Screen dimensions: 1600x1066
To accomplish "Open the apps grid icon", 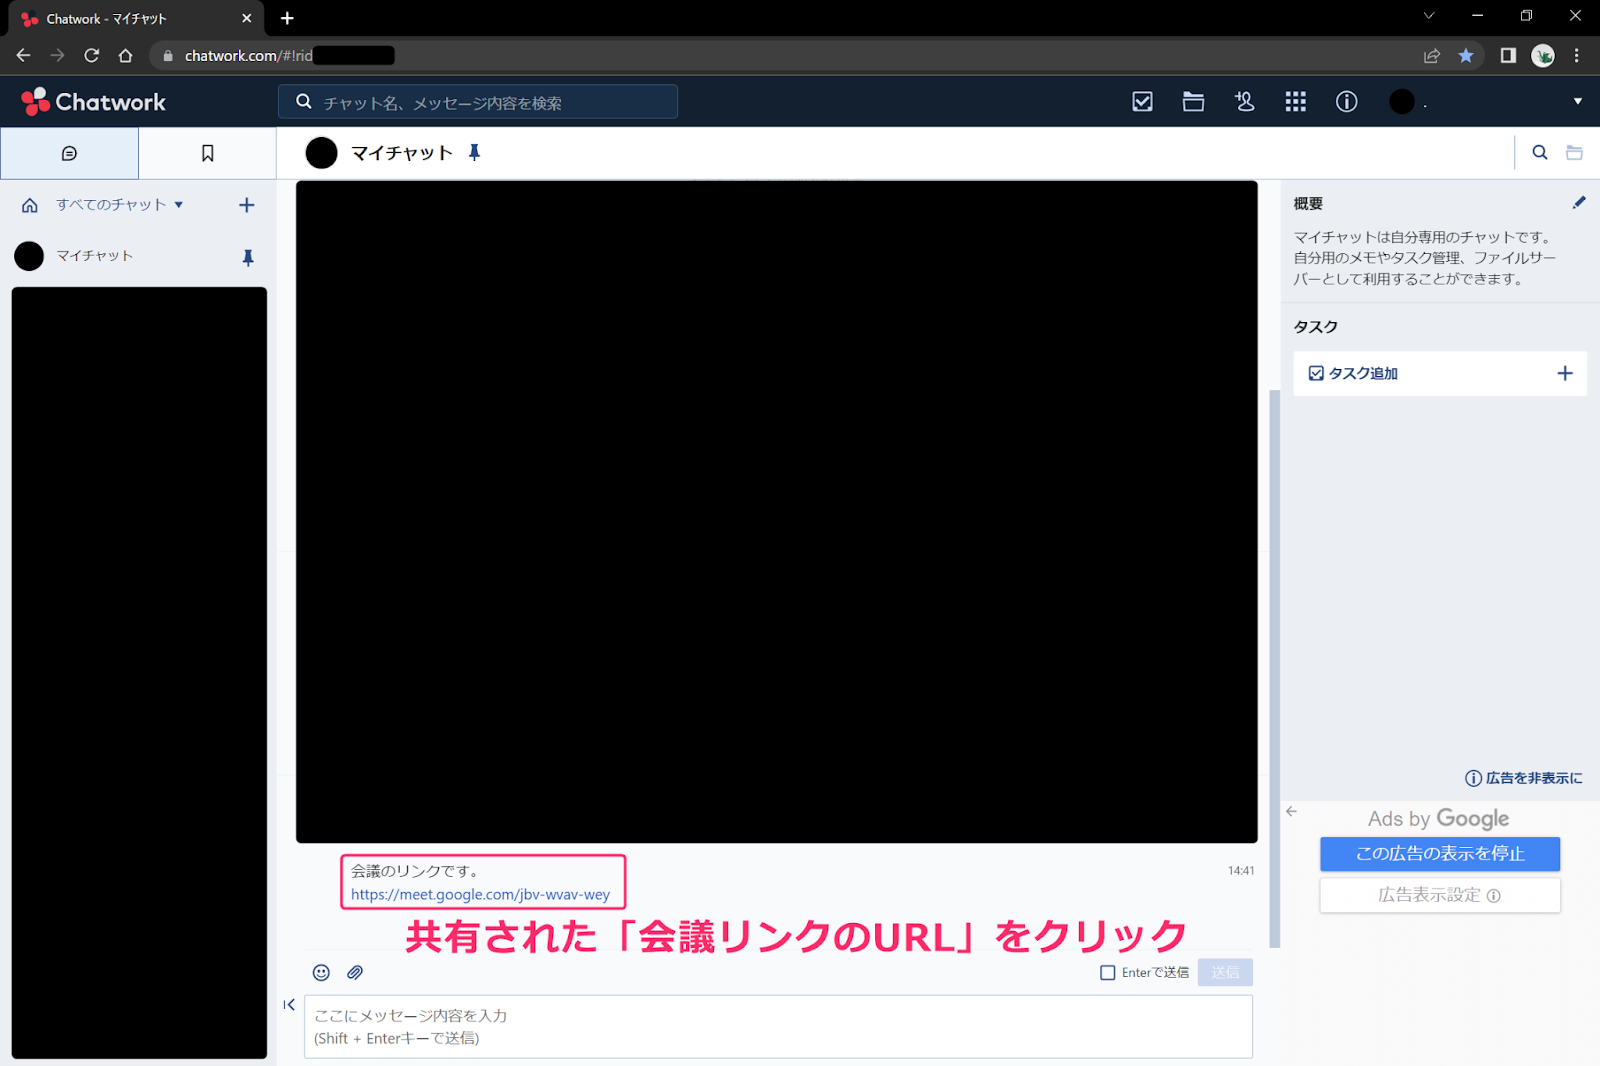I will click(1295, 102).
